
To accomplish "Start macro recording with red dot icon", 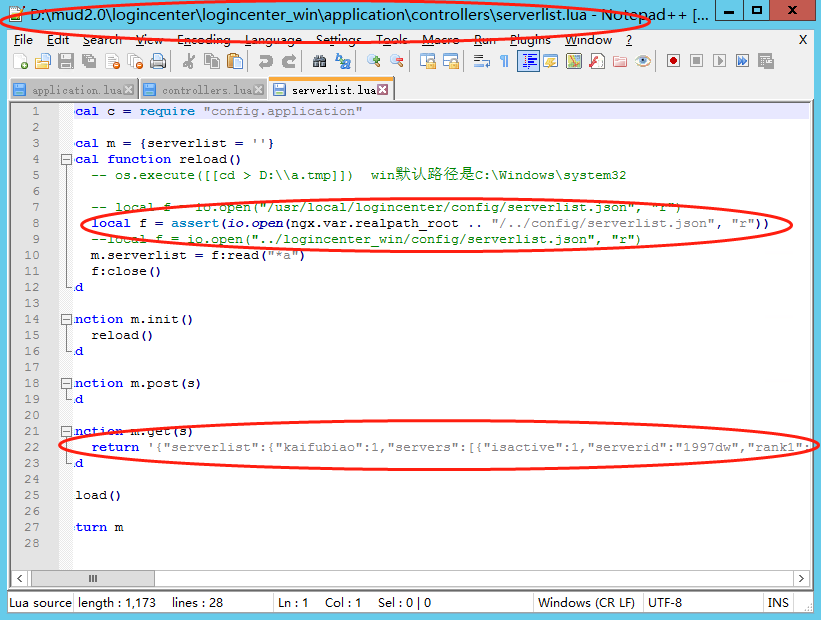I will coord(673,61).
